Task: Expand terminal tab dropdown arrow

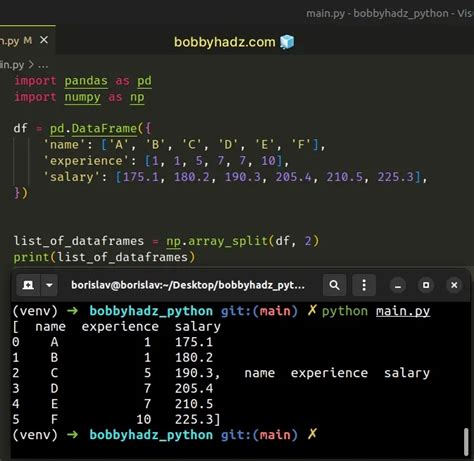Action: 49,285
